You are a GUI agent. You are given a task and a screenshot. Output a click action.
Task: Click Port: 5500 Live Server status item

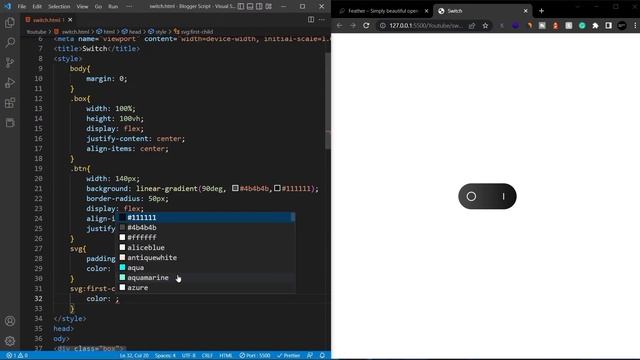255,356
